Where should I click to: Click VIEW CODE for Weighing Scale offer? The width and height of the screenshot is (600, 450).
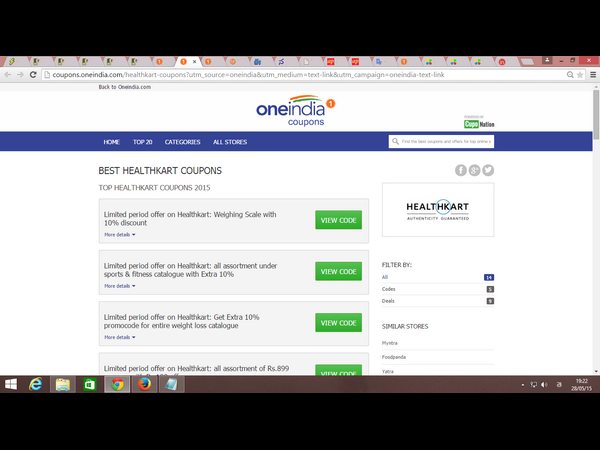[338, 220]
